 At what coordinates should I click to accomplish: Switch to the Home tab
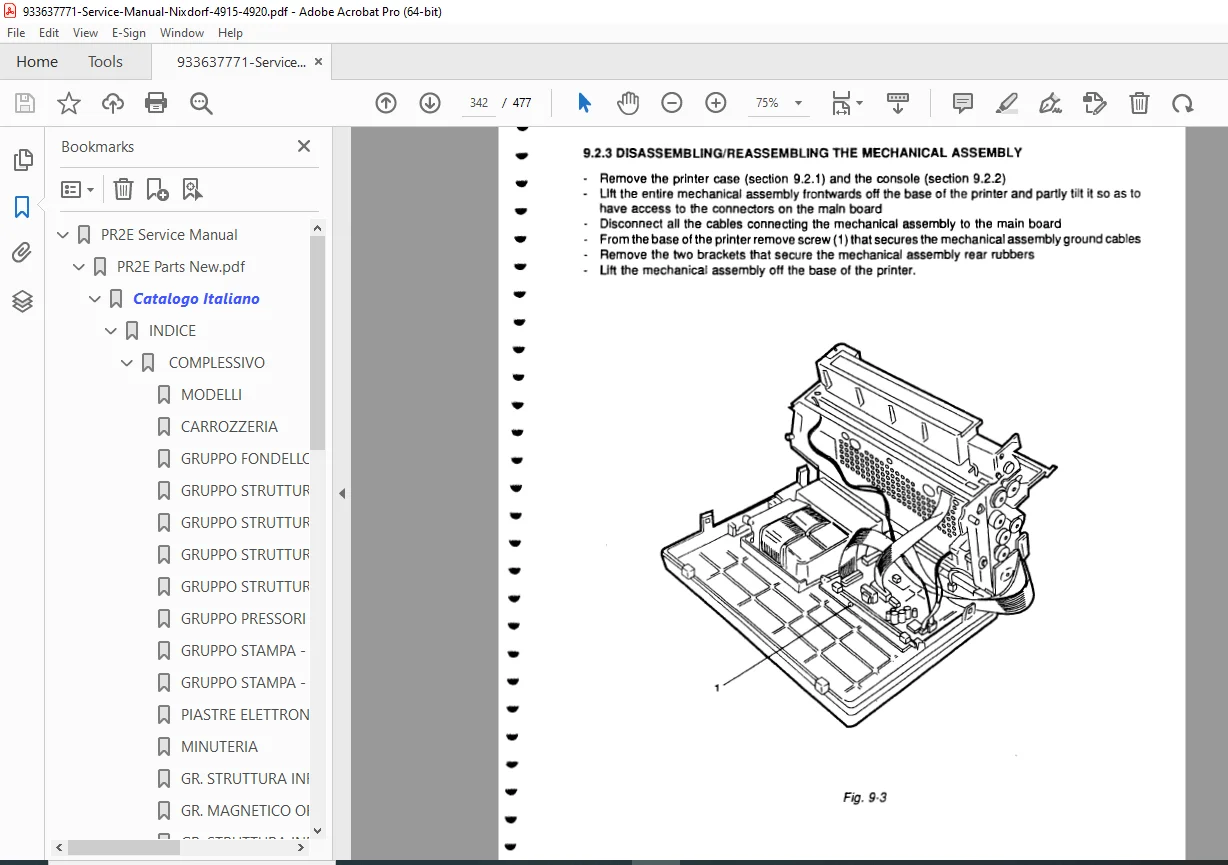coord(37,61)
